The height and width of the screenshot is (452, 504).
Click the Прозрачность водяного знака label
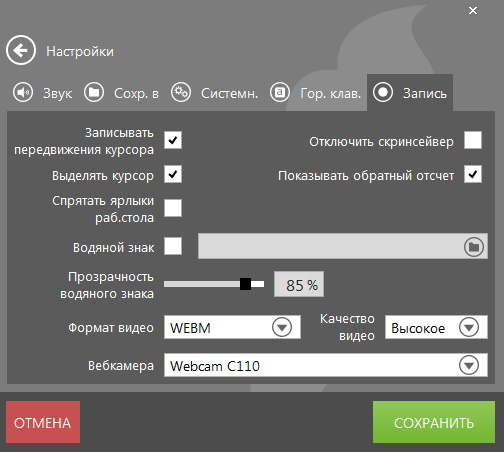(107, 285)
